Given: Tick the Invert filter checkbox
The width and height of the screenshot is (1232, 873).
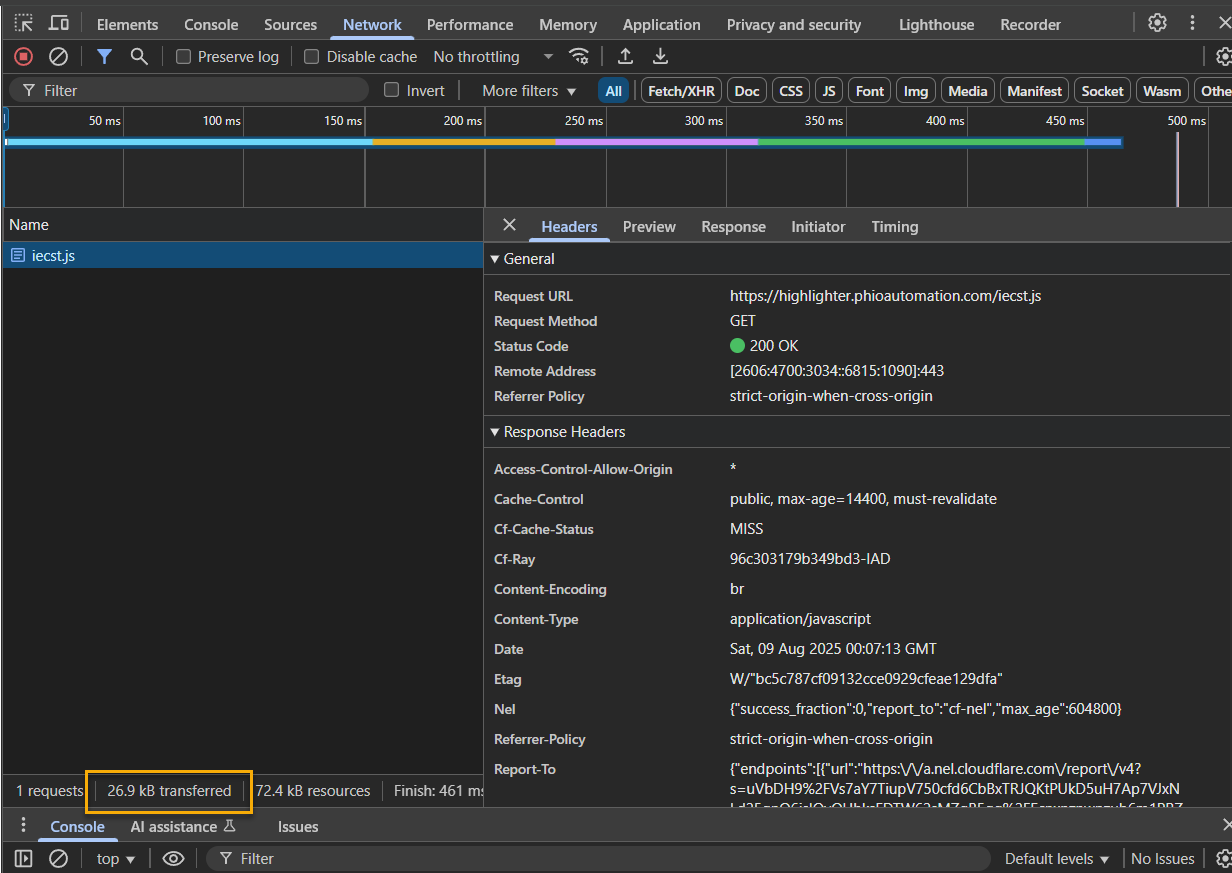Looking at the screenshot, I should point(392,90).
